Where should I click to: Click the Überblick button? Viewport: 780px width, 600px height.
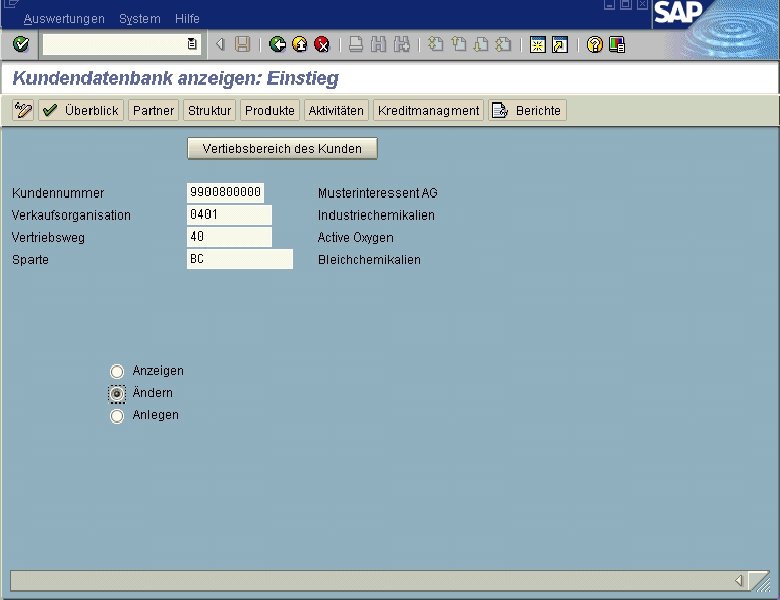coord(81,110)
